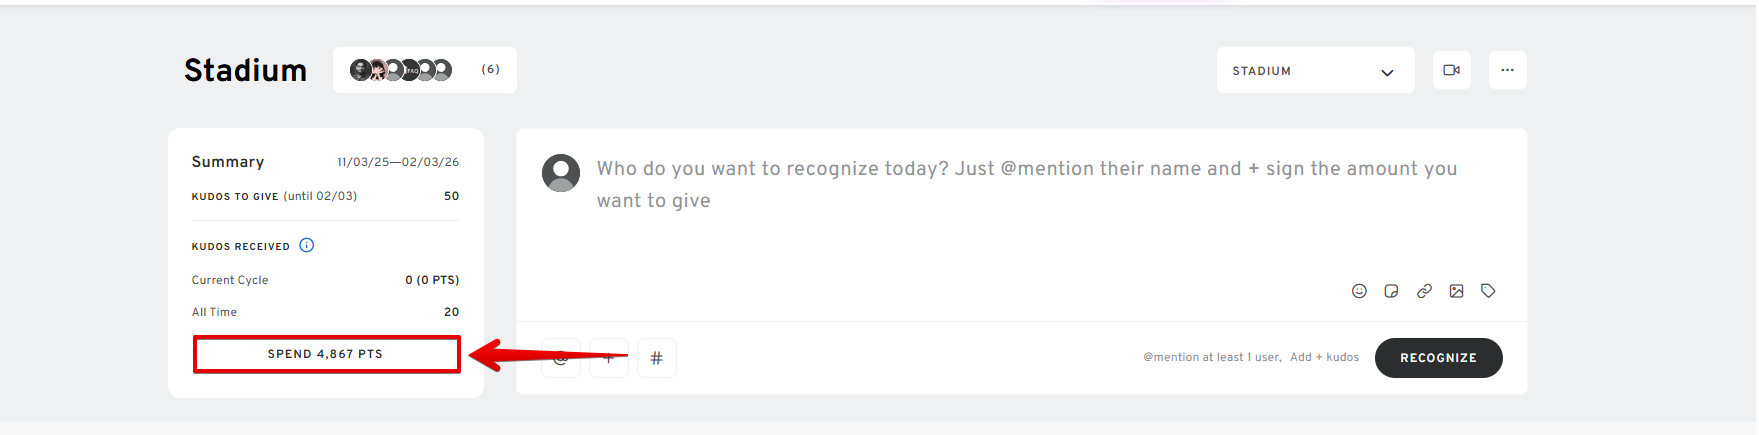Click the hashtag # button
The height and width of the screenshot is (435, 1759).
(656, 358)
